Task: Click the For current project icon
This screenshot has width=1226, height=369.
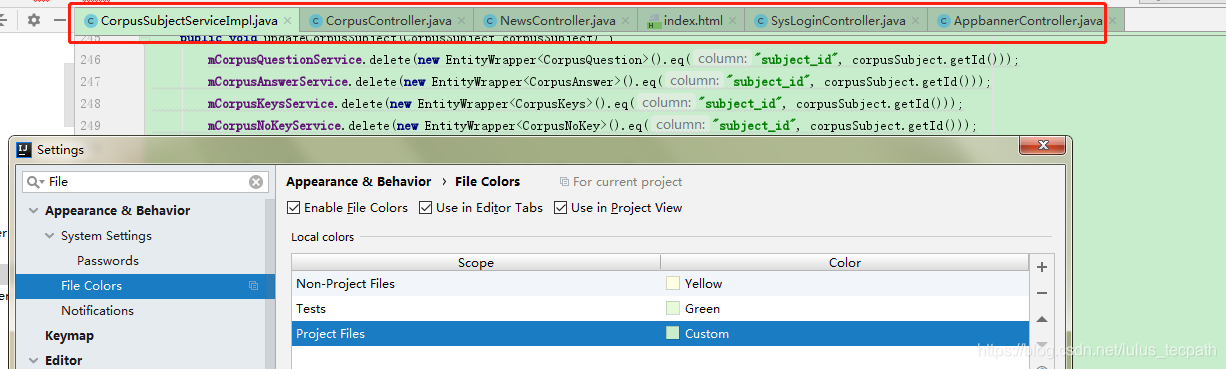Action: pos(565,182)
